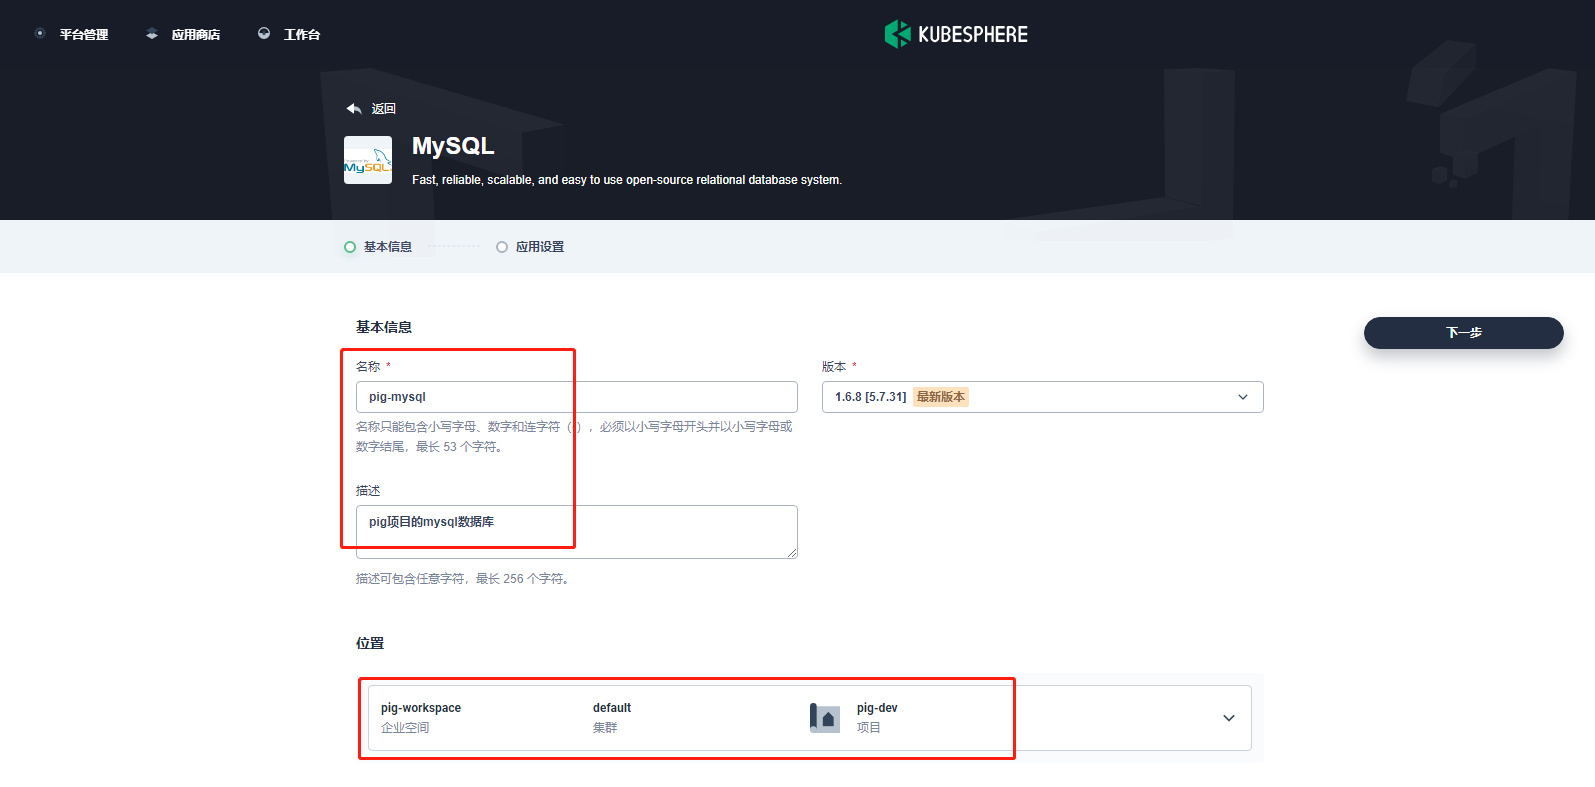The width and height of the screenshot is (1595, 787).
Task: Open 平台管理 menu
Action: (84, 34)
